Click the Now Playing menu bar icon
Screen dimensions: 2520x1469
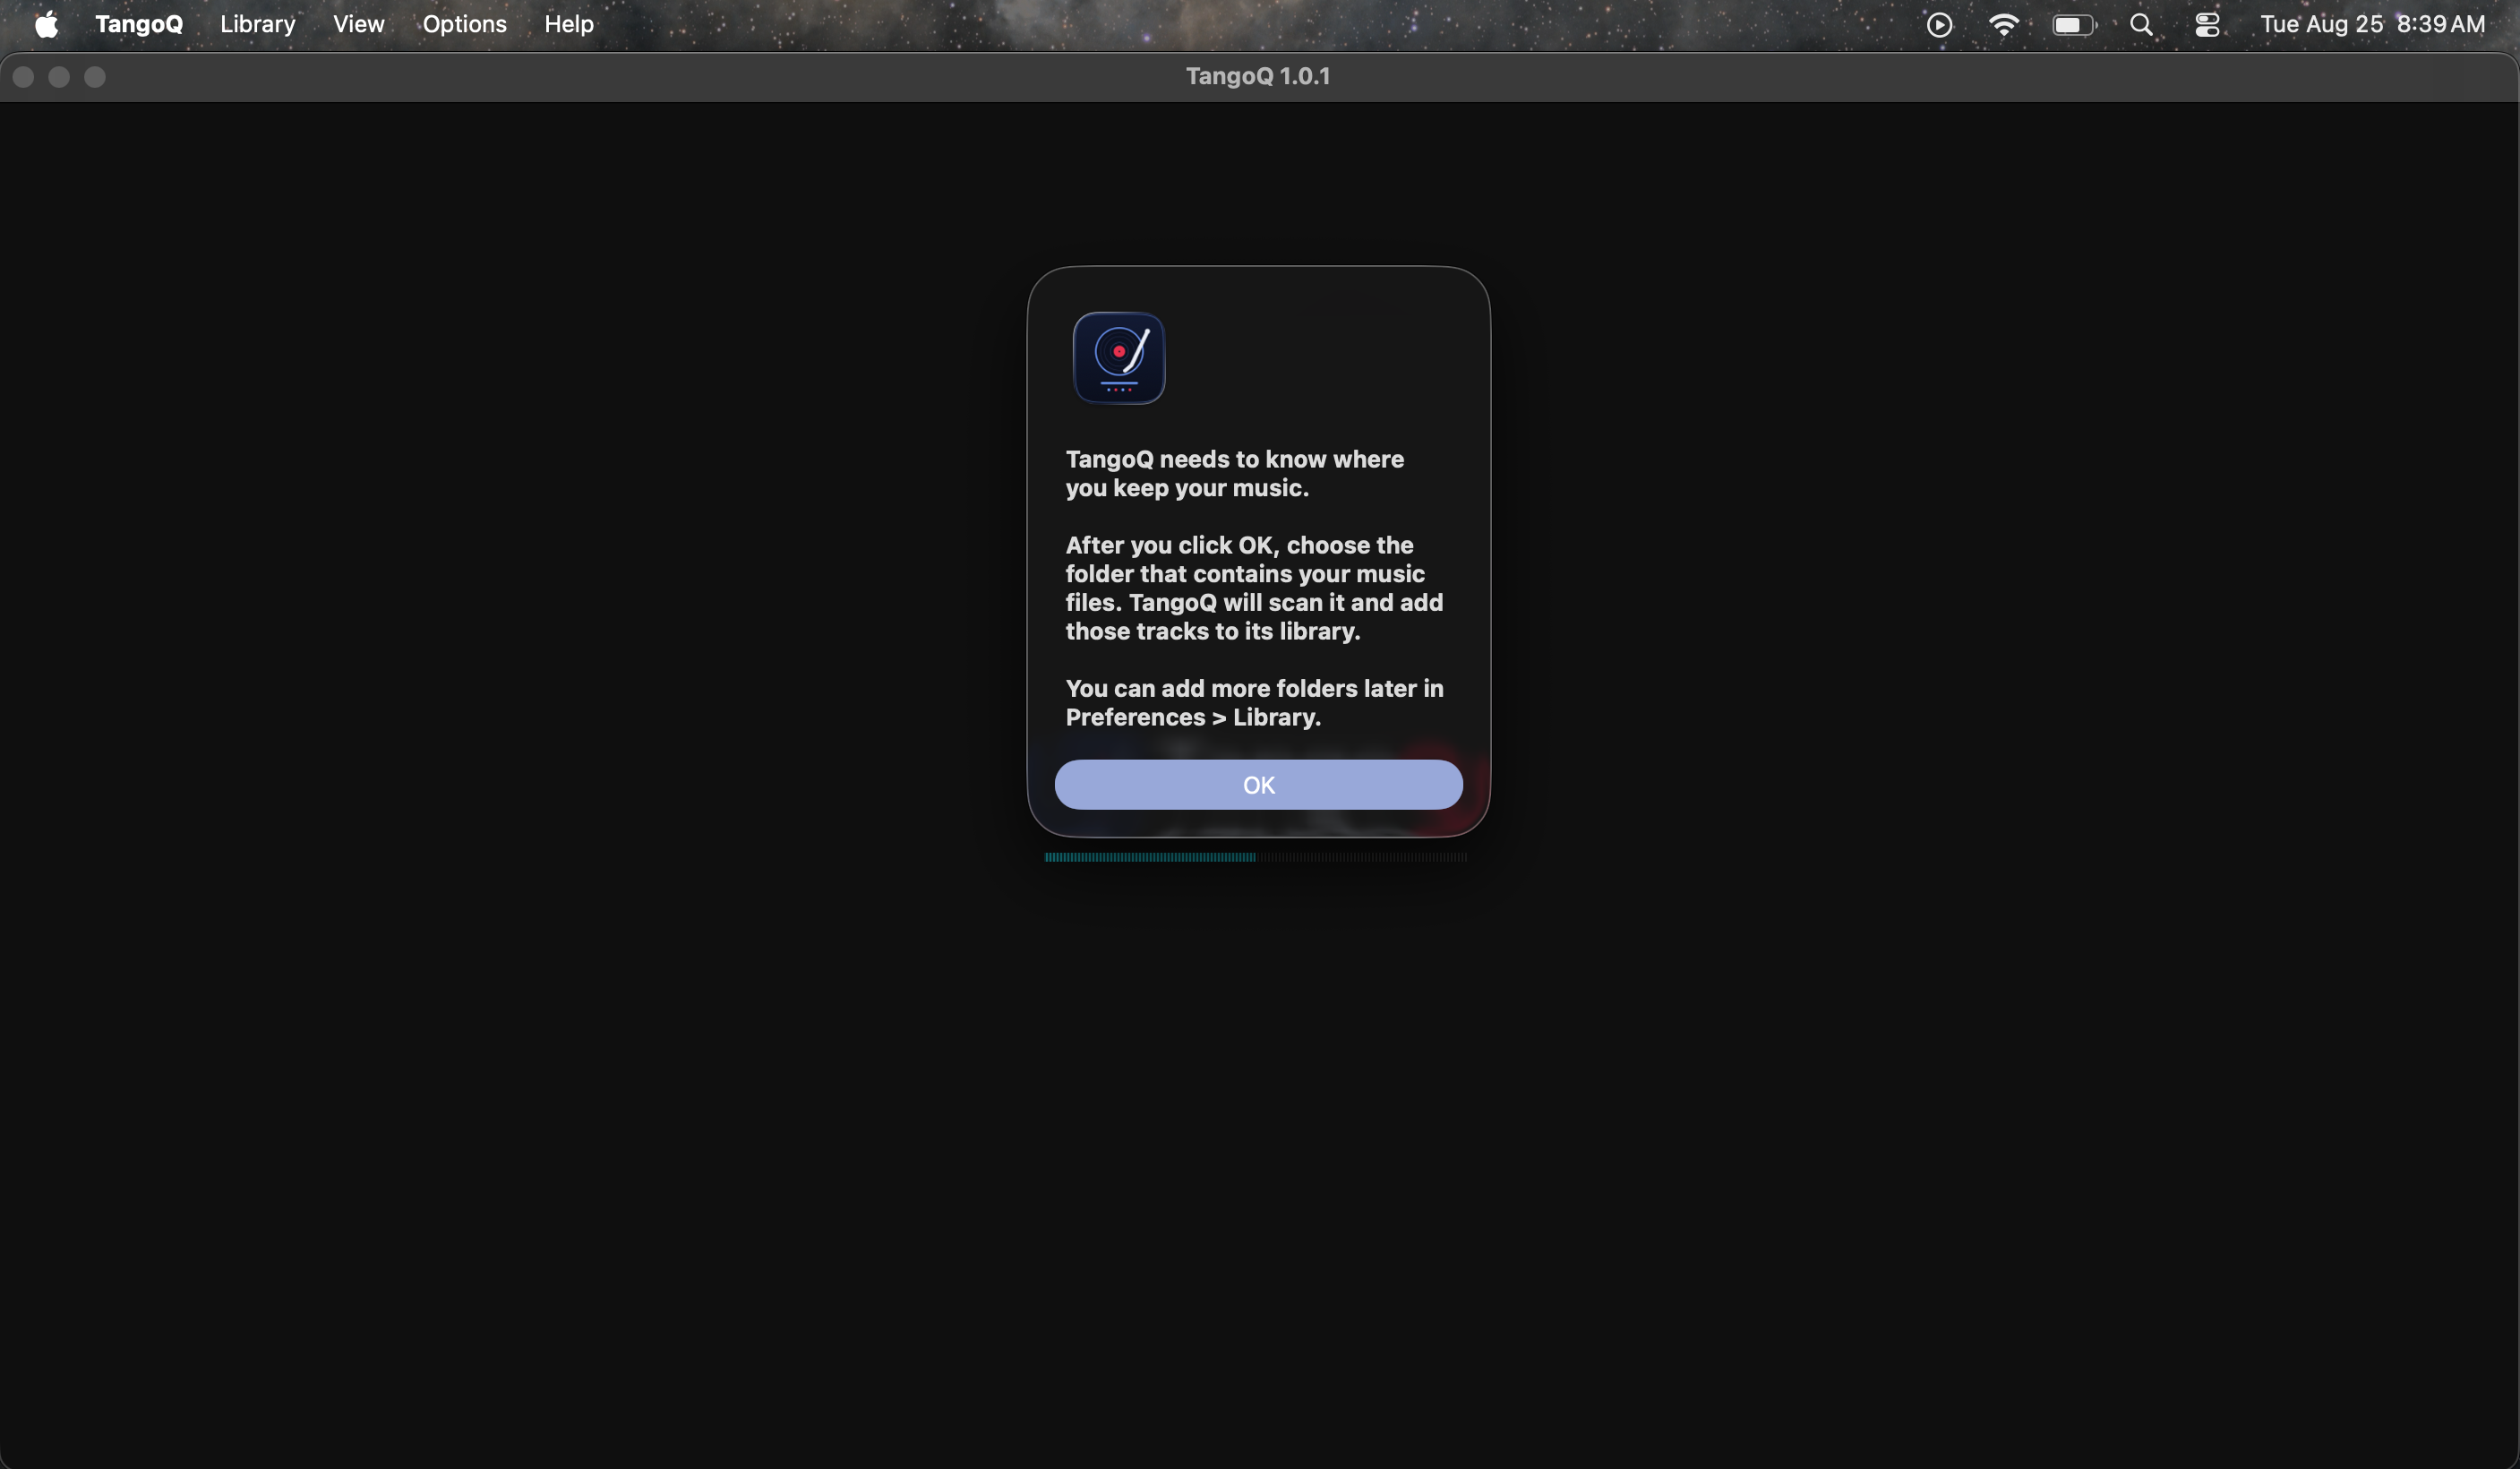[1939, 25]
